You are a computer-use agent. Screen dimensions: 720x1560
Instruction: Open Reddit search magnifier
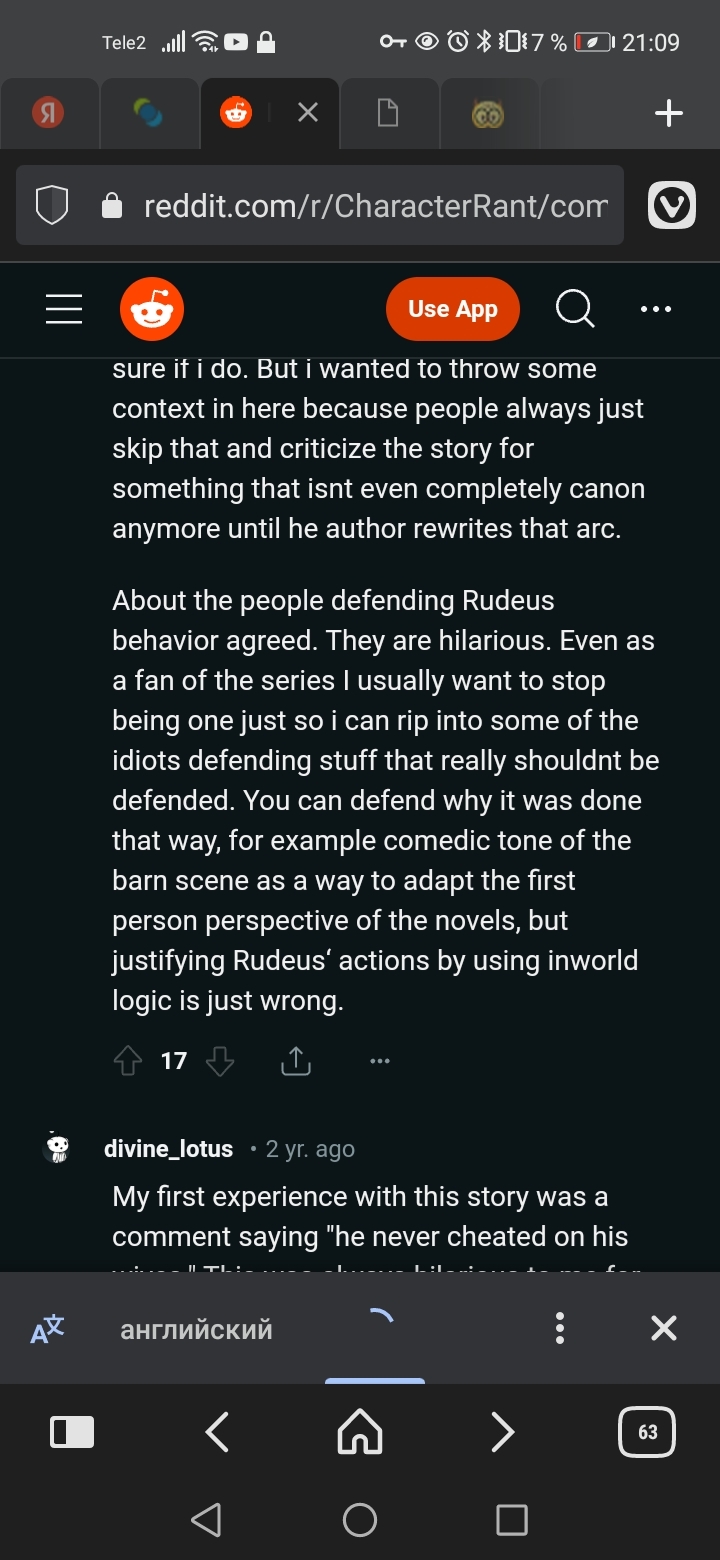575,310
